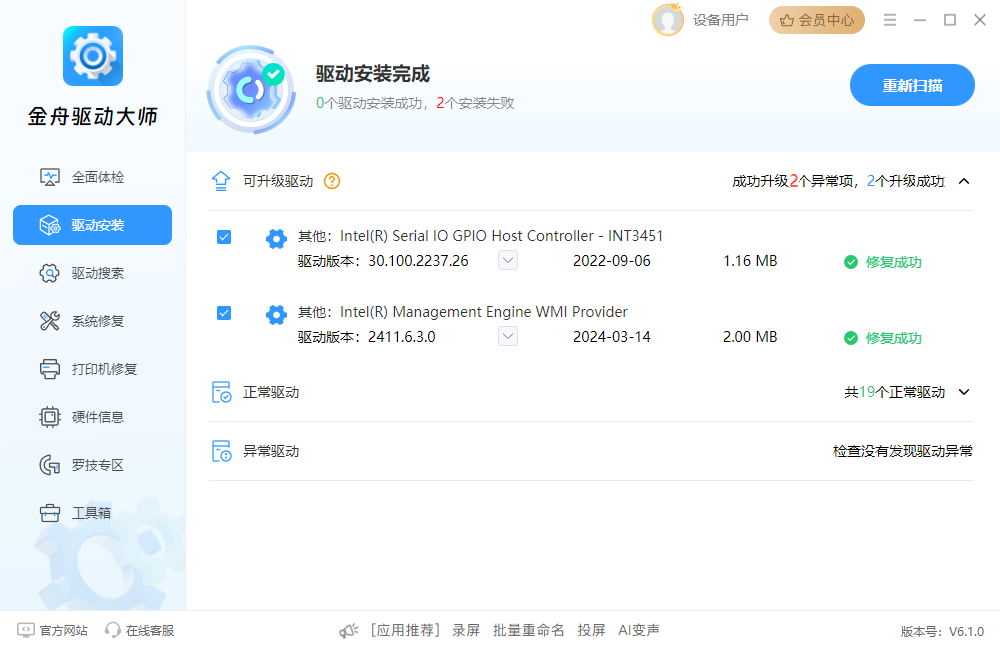Click the 金舟驱动大师 app logo
The height and width of the screenshot is (650, 1000).
click(x=93, y=56)
